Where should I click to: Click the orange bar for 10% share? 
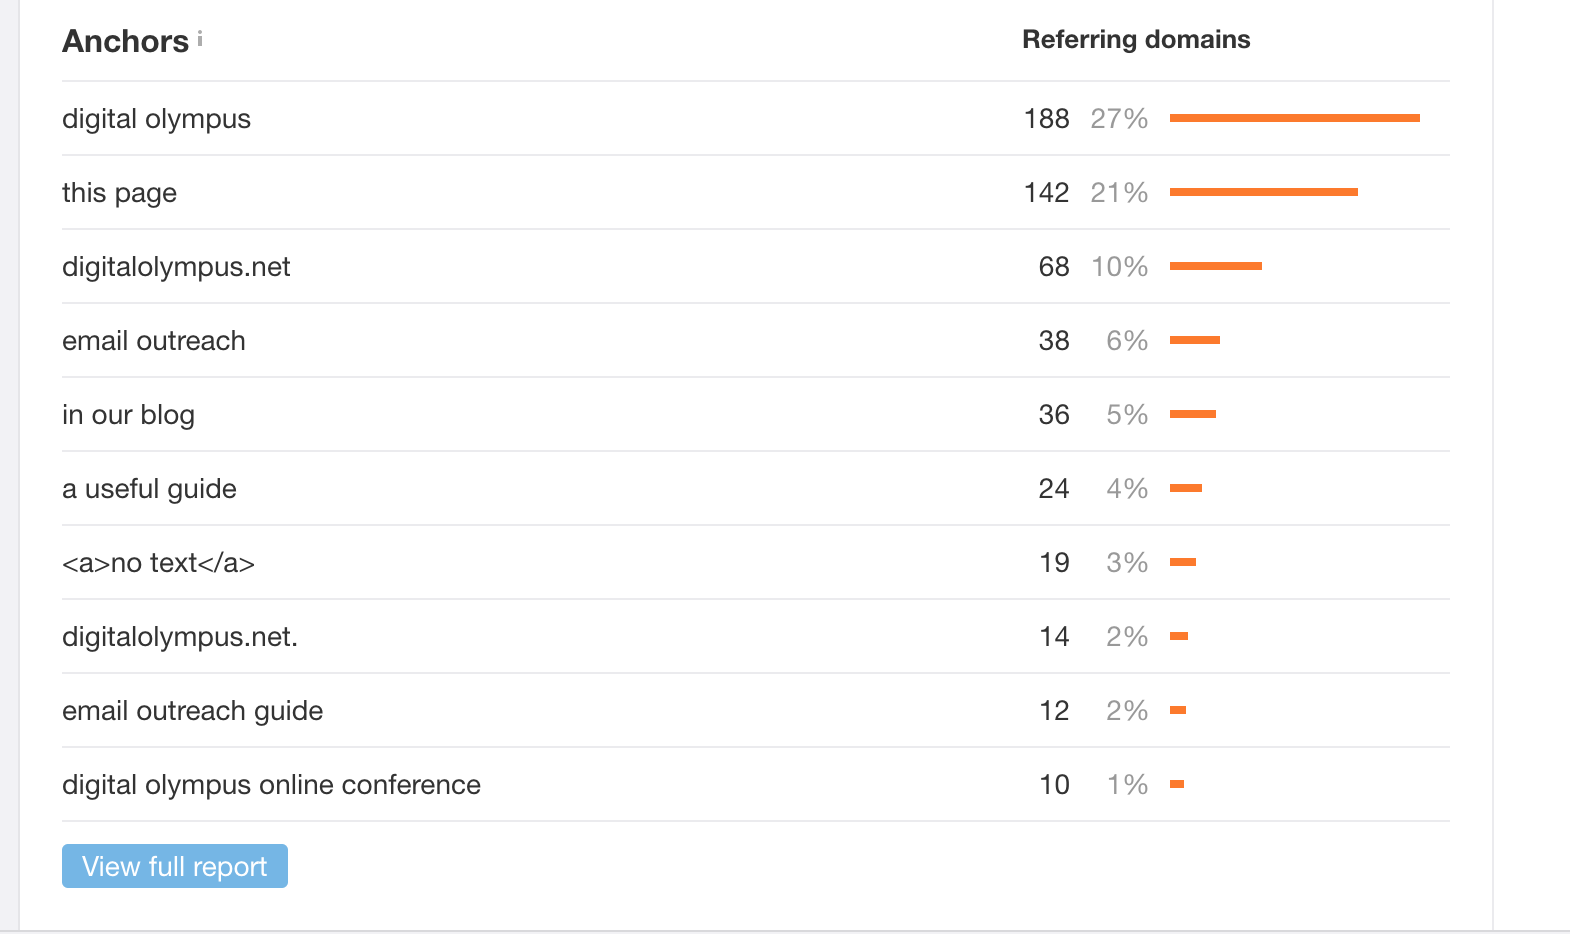(1215, 266)
